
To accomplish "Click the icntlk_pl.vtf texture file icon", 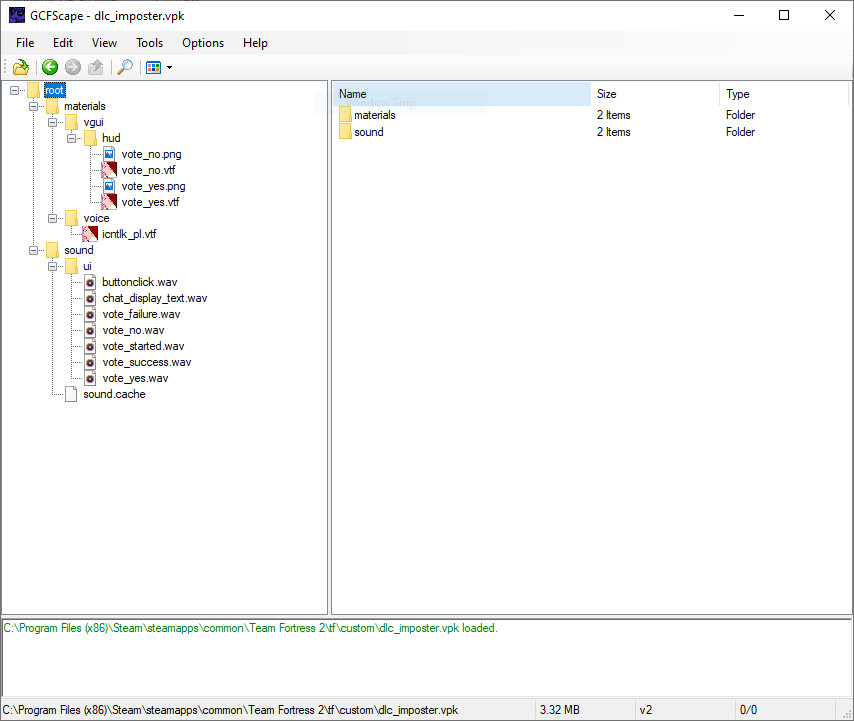I will coord(90,234).
